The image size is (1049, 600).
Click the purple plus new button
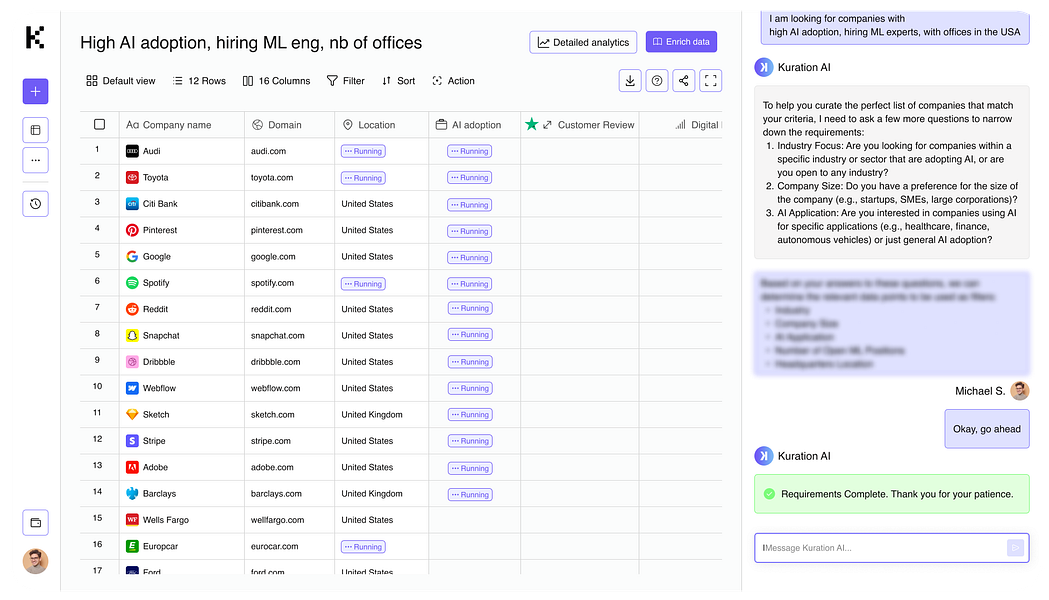[x=35, y=92]
